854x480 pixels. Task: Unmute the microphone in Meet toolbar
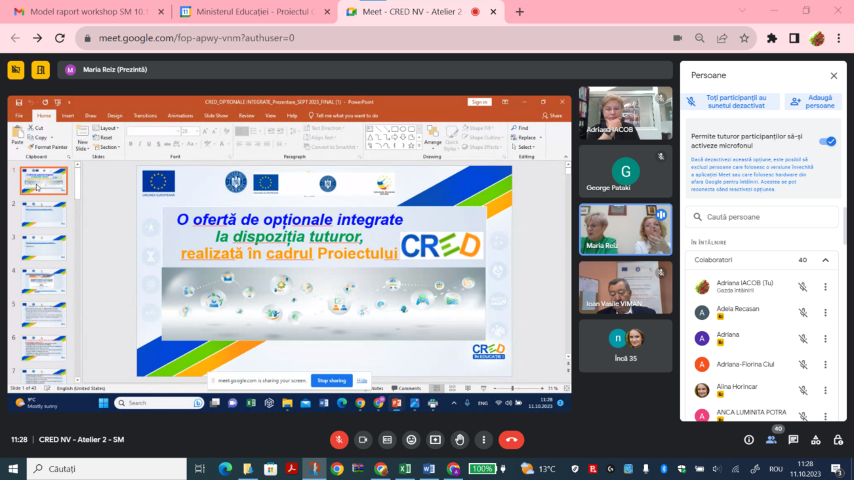(x=339, y=439)
